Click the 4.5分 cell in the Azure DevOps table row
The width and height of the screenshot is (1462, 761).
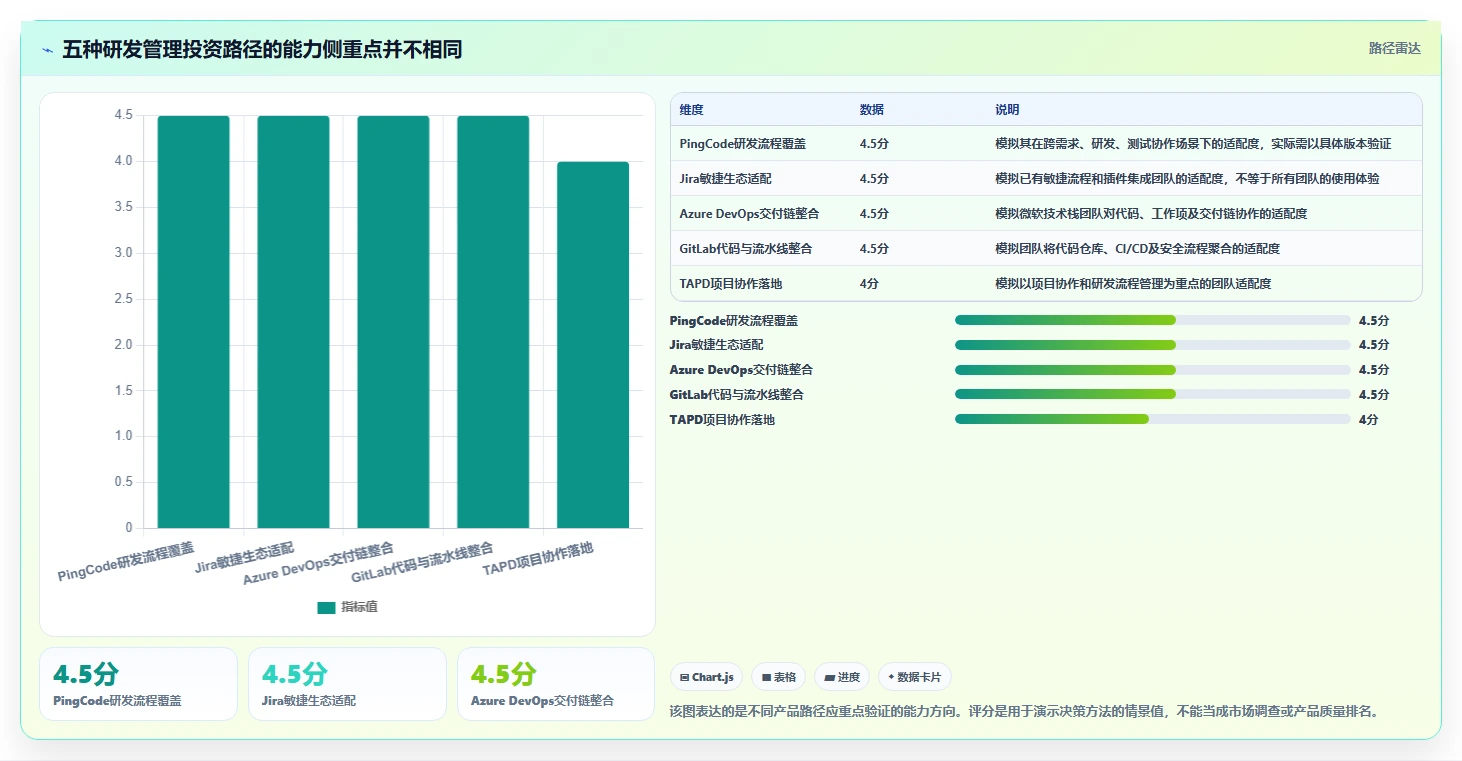click(874, 214)
